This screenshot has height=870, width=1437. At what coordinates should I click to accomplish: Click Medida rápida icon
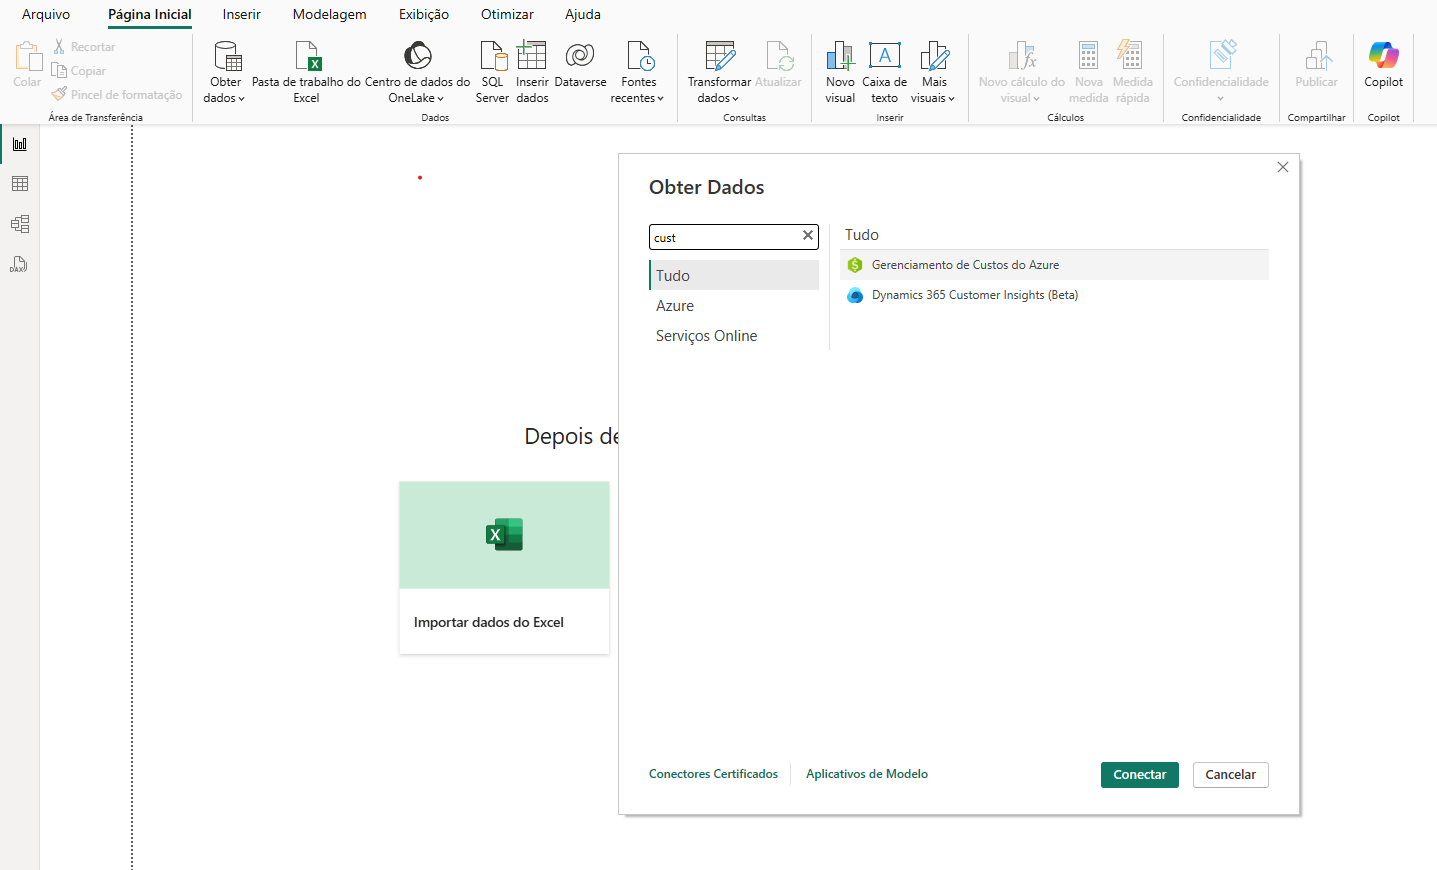coord(1131,55)
